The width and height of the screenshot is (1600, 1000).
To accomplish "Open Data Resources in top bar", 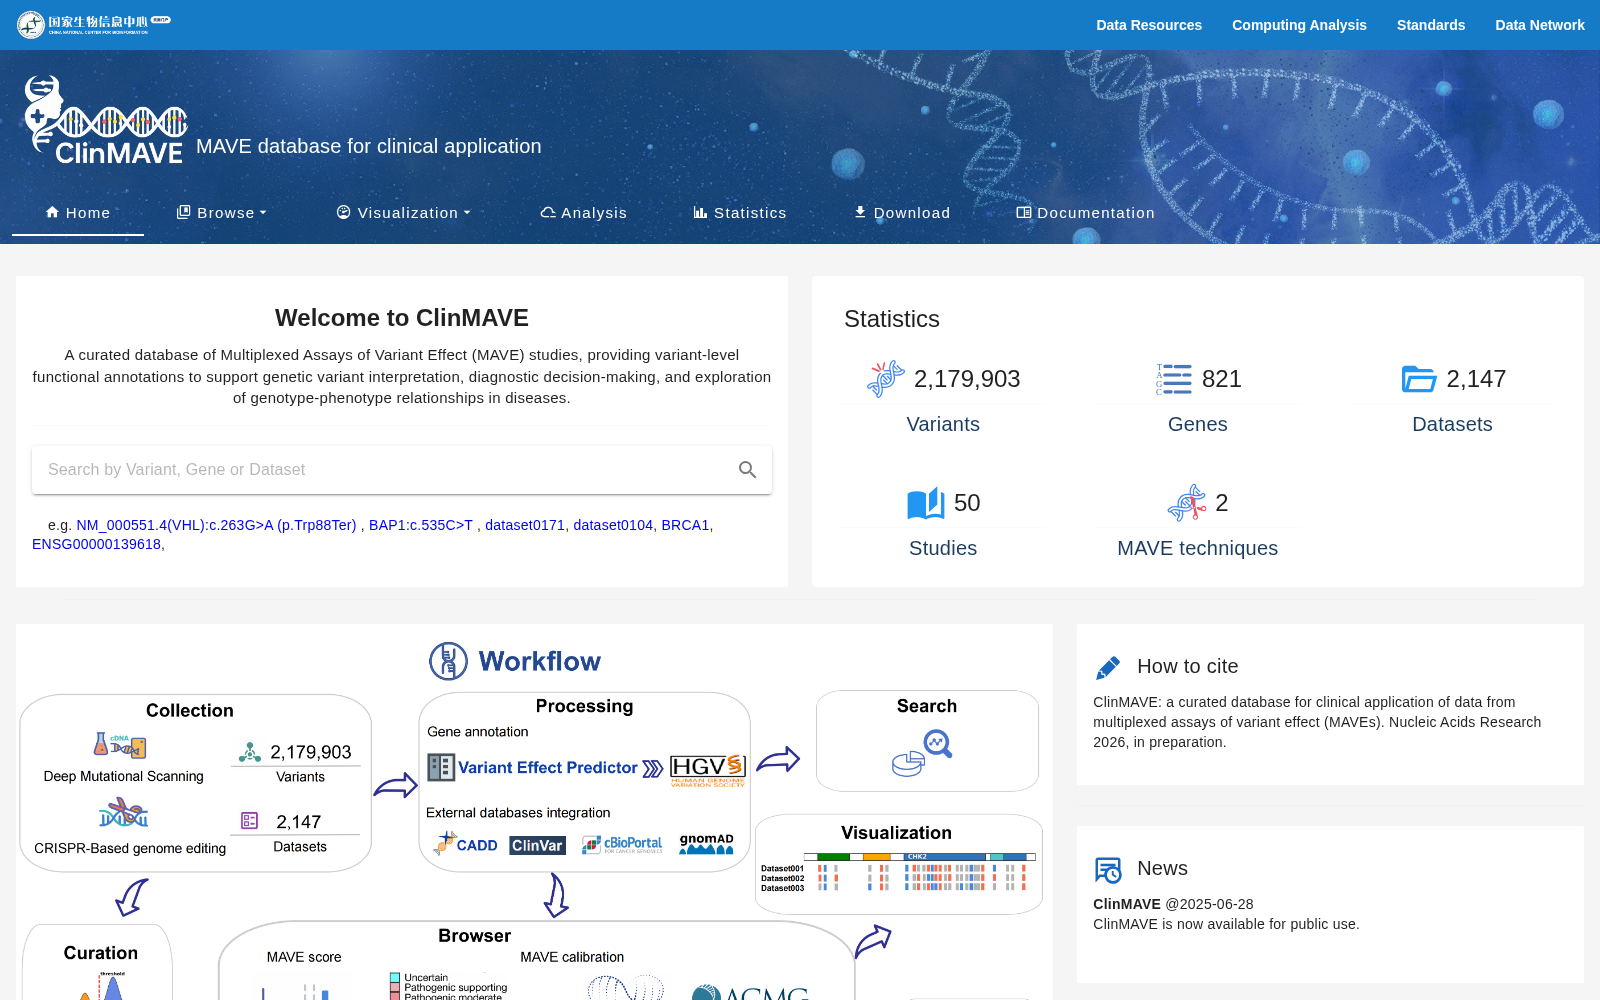I will 1149,25.
